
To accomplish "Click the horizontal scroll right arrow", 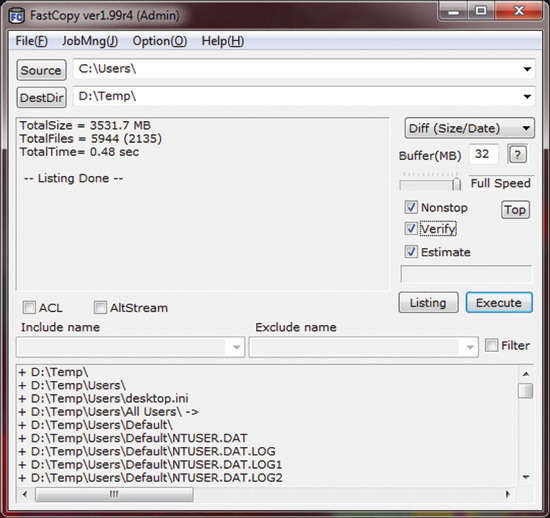I will tap(508, 494).
